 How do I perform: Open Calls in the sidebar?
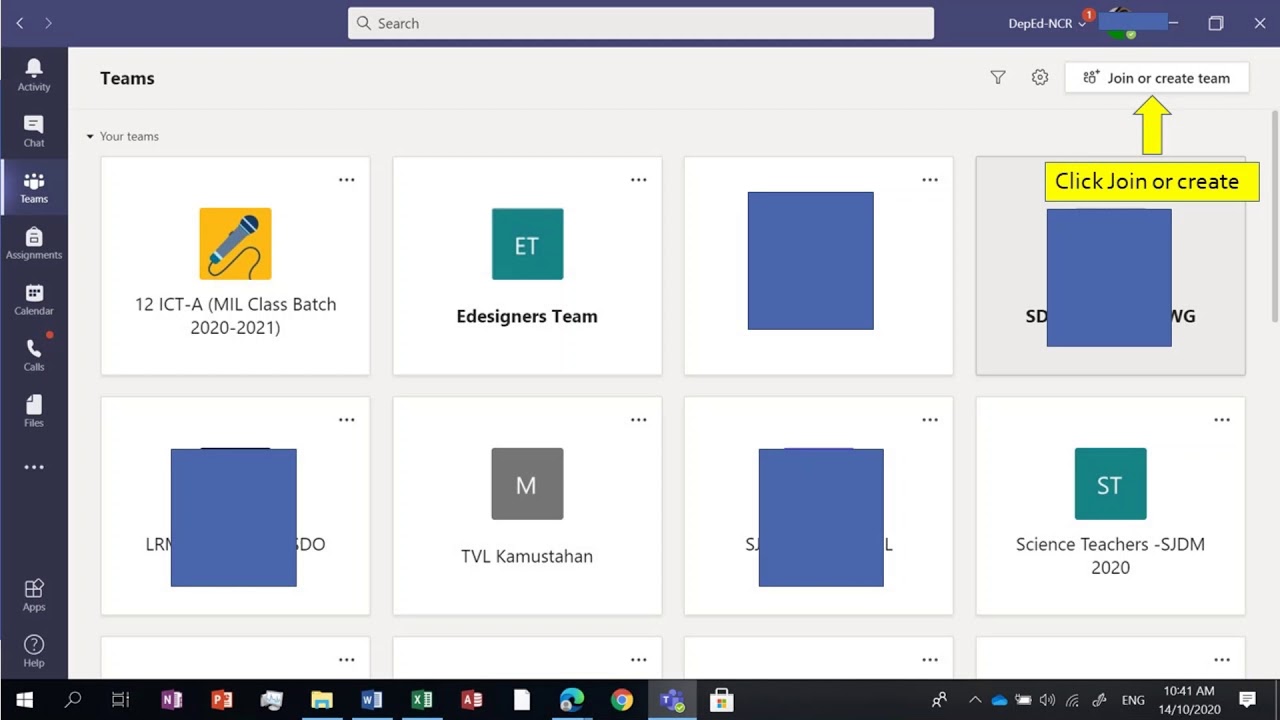34,355
